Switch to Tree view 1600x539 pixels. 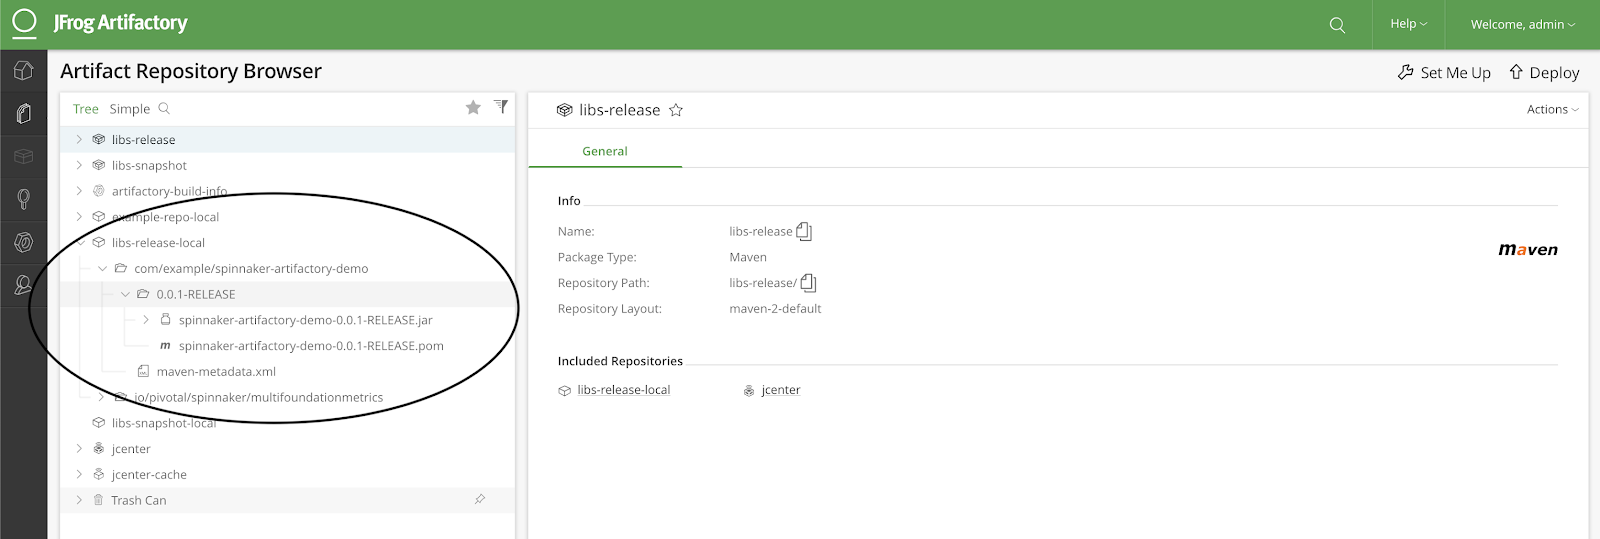85,109
